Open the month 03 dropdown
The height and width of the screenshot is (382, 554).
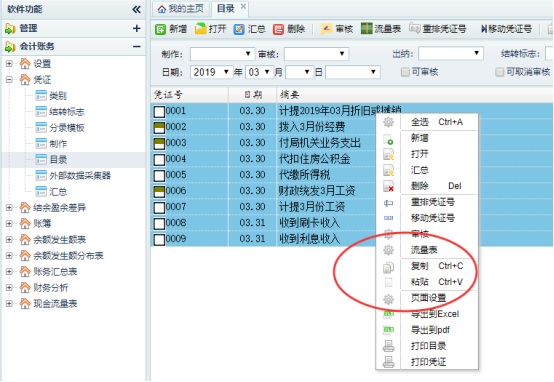click(259, 72)
